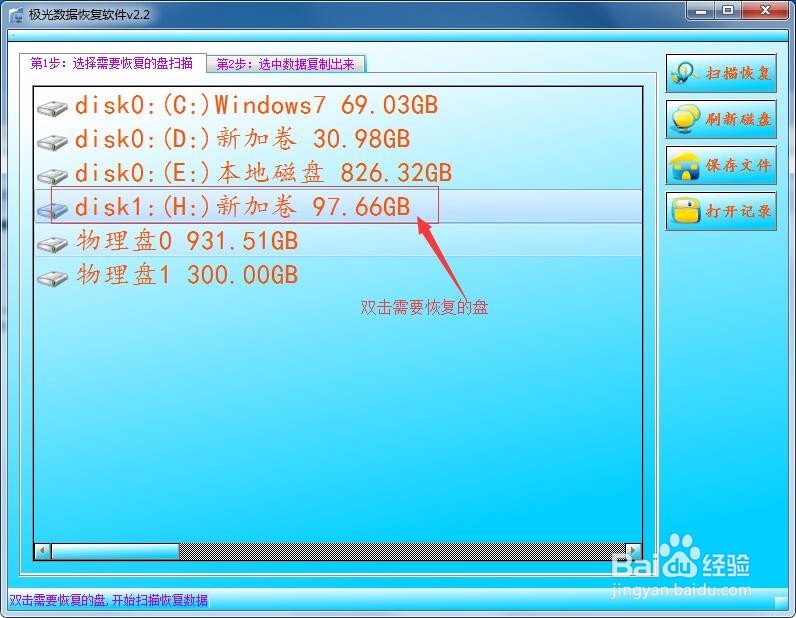The width and height of the screenshot is (796, 618).
Task: Switch to tab 第1步：选择需要恢复的盘扫描
Action: point(113,63)
